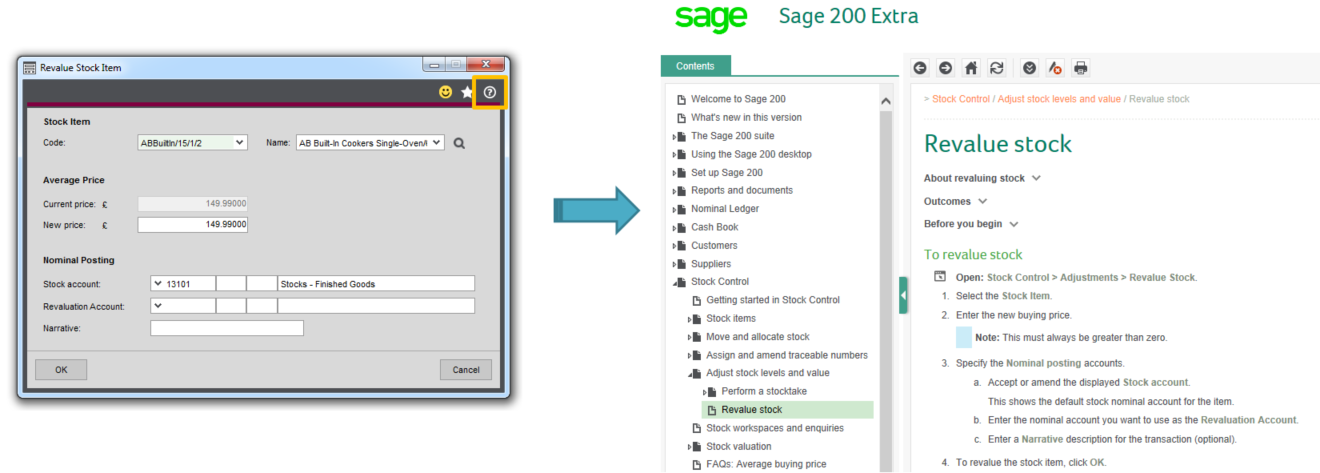The height and width of the screenshot is (473, 1320).
Task: Open Nominal Ledger topic
Action: coord(725,209)
